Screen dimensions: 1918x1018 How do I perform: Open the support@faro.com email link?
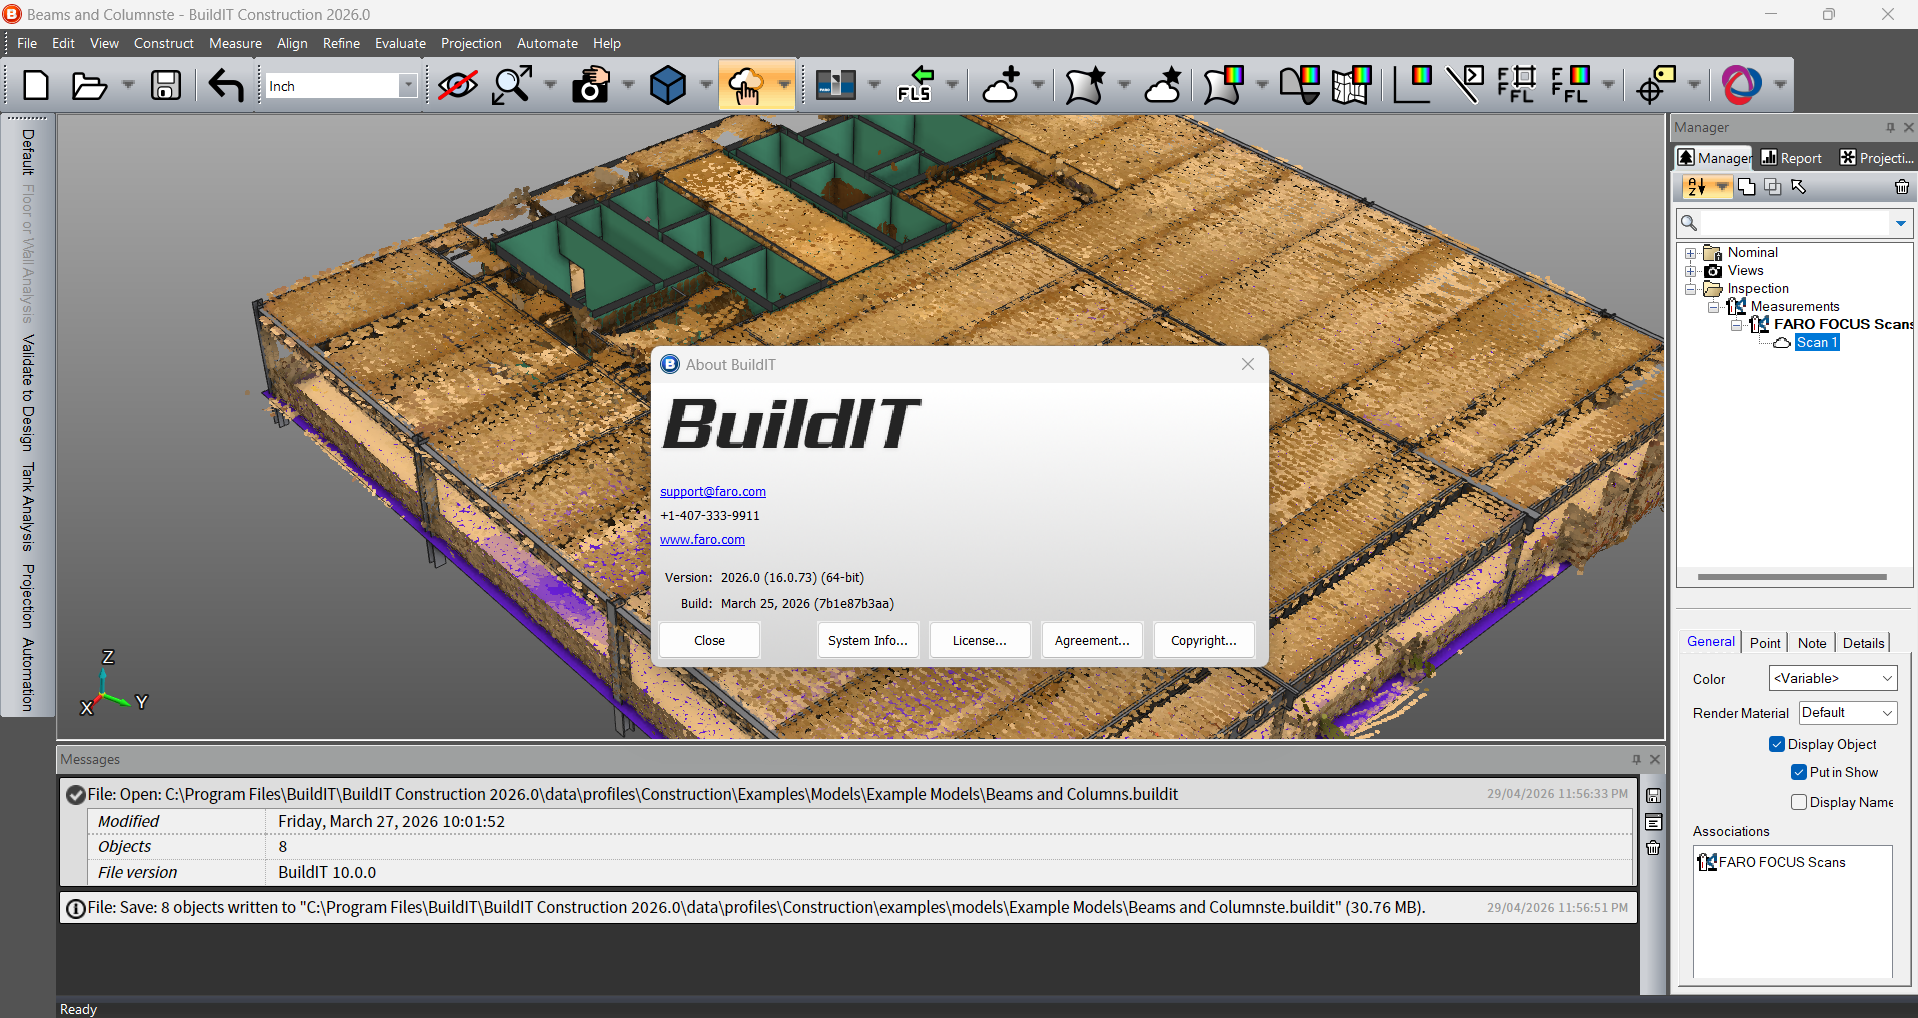[x=713, y=491]
